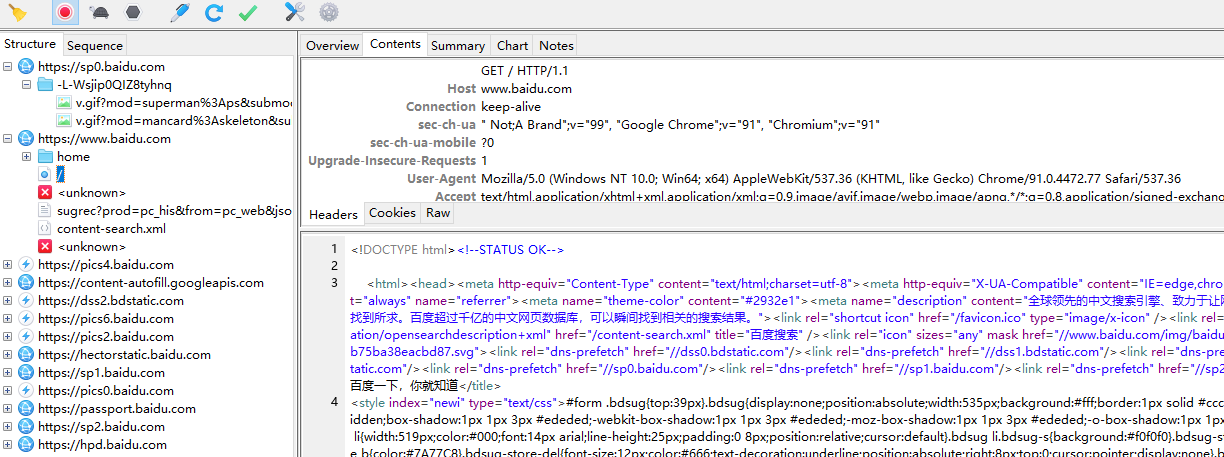The height and width of the screenshot is (457, 1224).
Task: Select the Contents tab
Action: coord(396,44)
